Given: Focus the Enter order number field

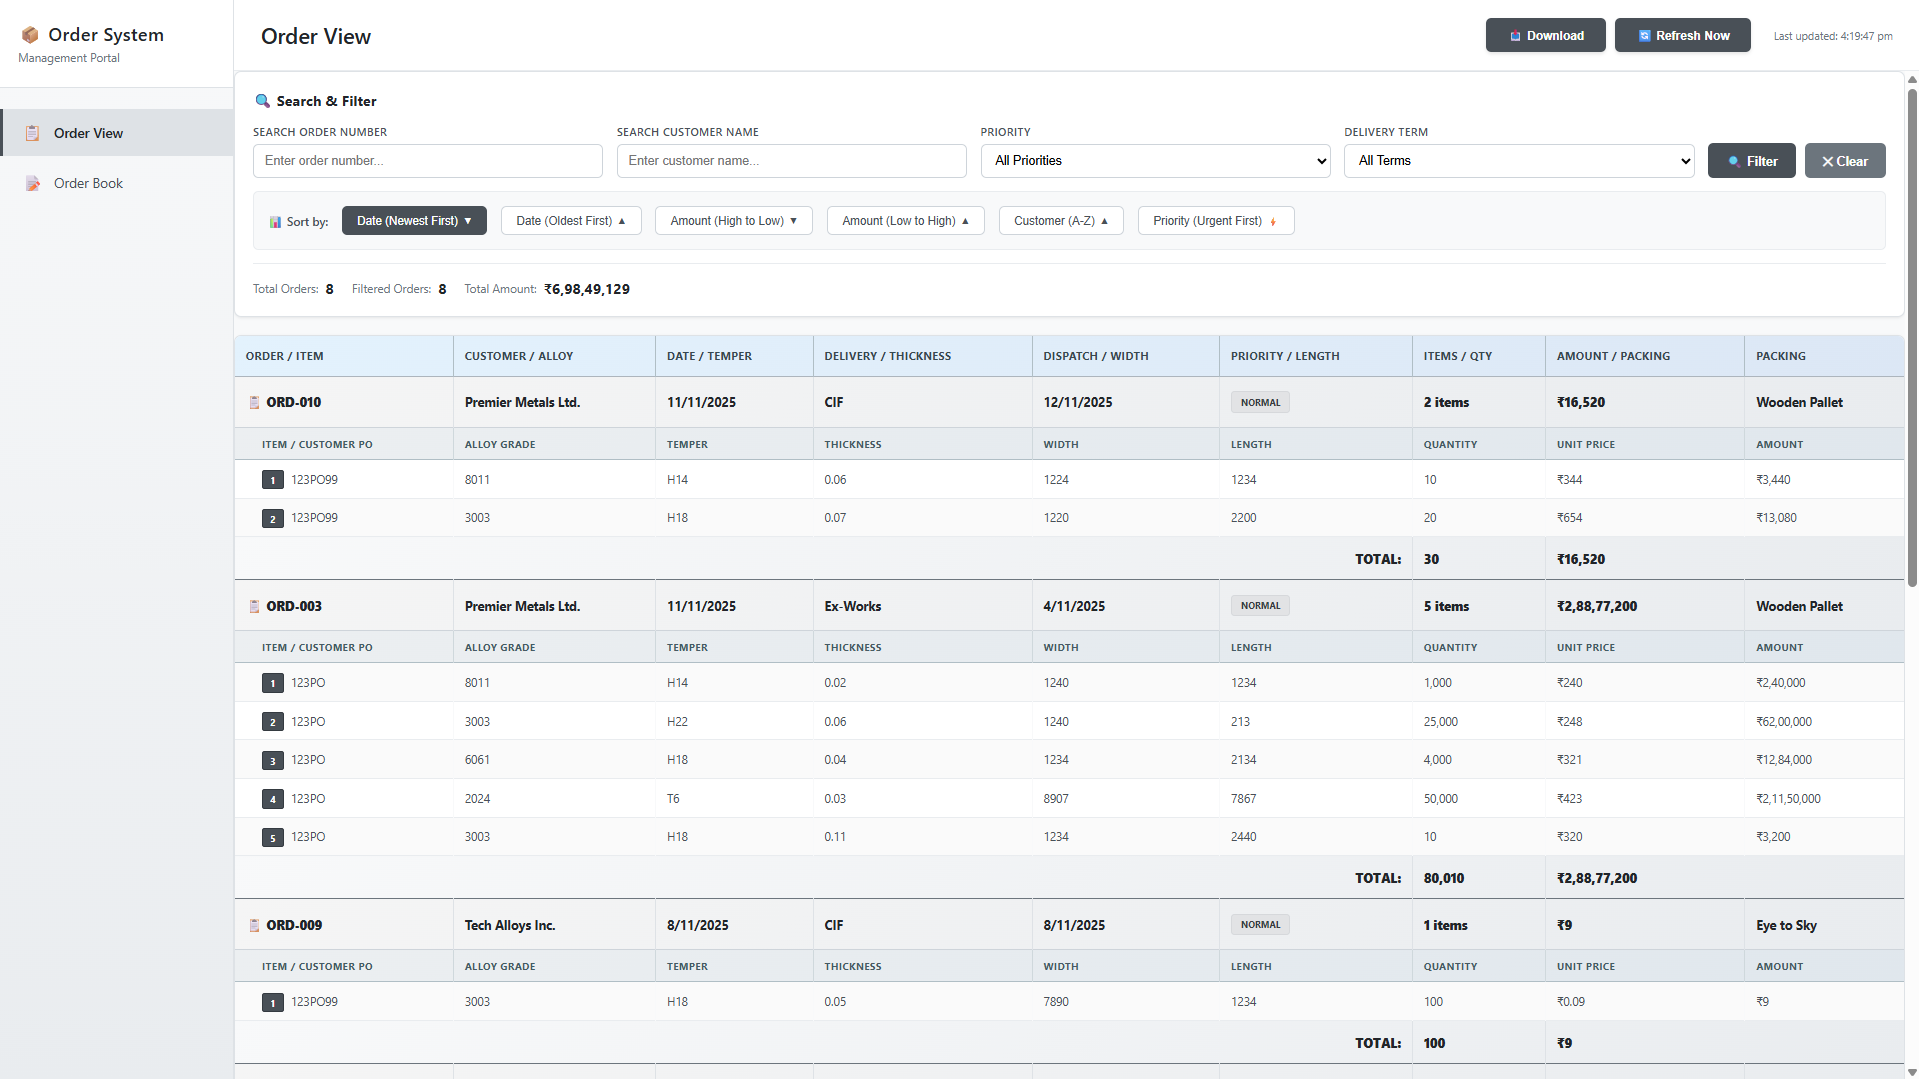Looking at the screenshot, I should tap(427, 161).
